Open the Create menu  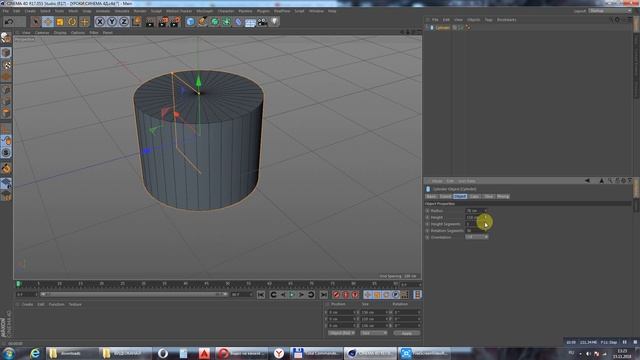coord(30,11)
